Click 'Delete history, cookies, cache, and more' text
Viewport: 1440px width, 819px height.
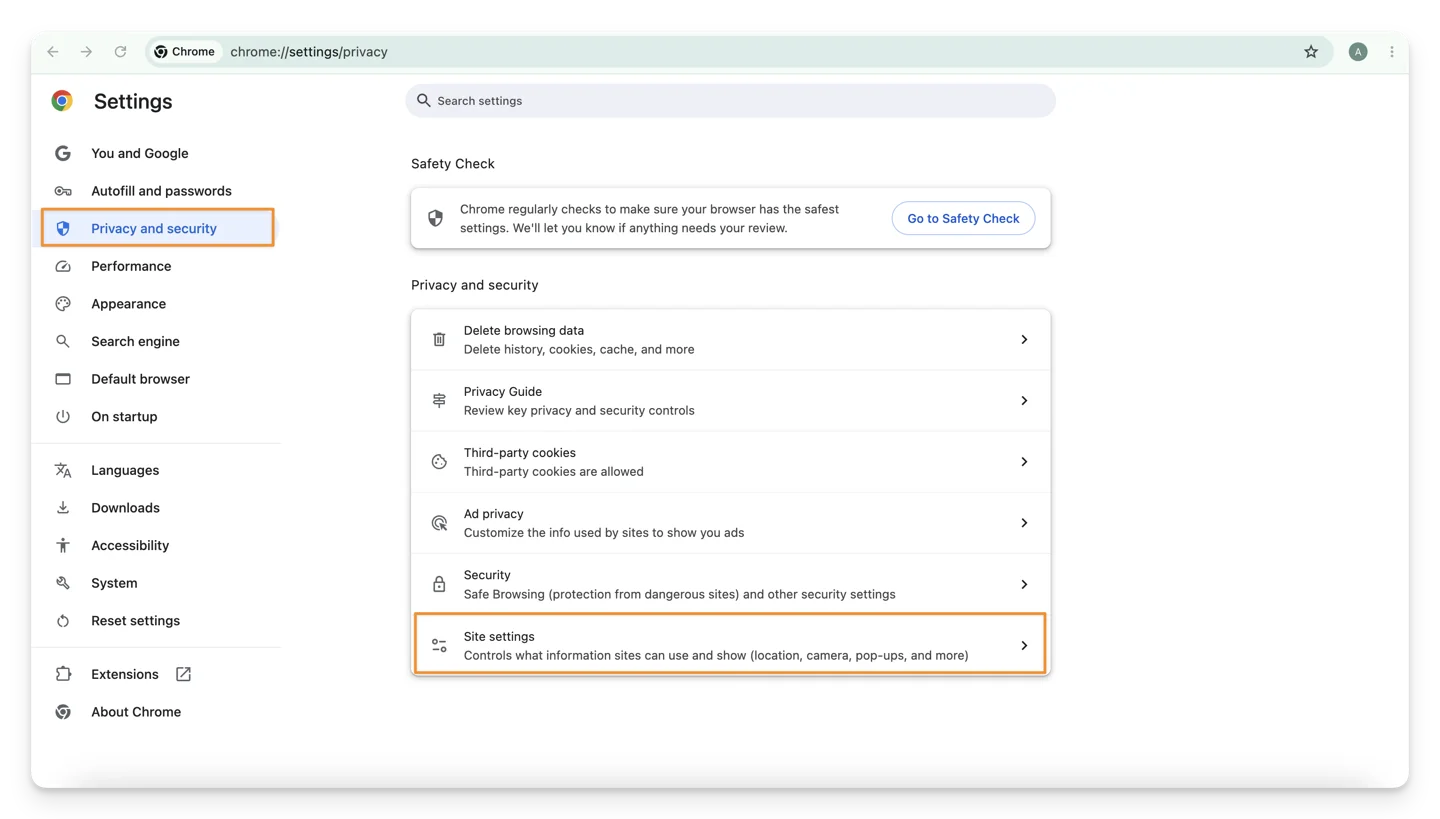(x=579, y=350)
